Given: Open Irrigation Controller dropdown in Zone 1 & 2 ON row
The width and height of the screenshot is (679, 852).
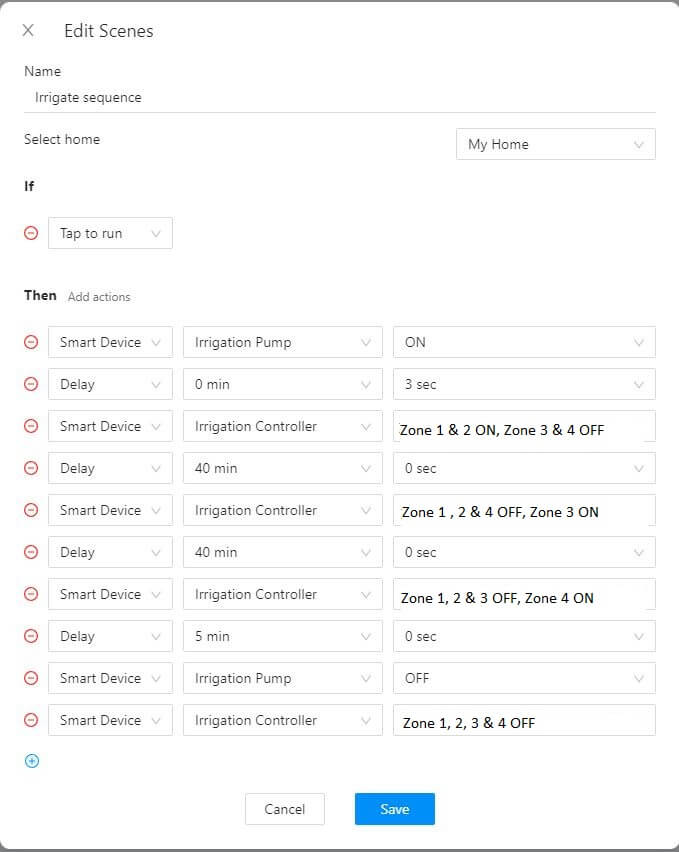Looking at the screenshot, I should (282, 426).
